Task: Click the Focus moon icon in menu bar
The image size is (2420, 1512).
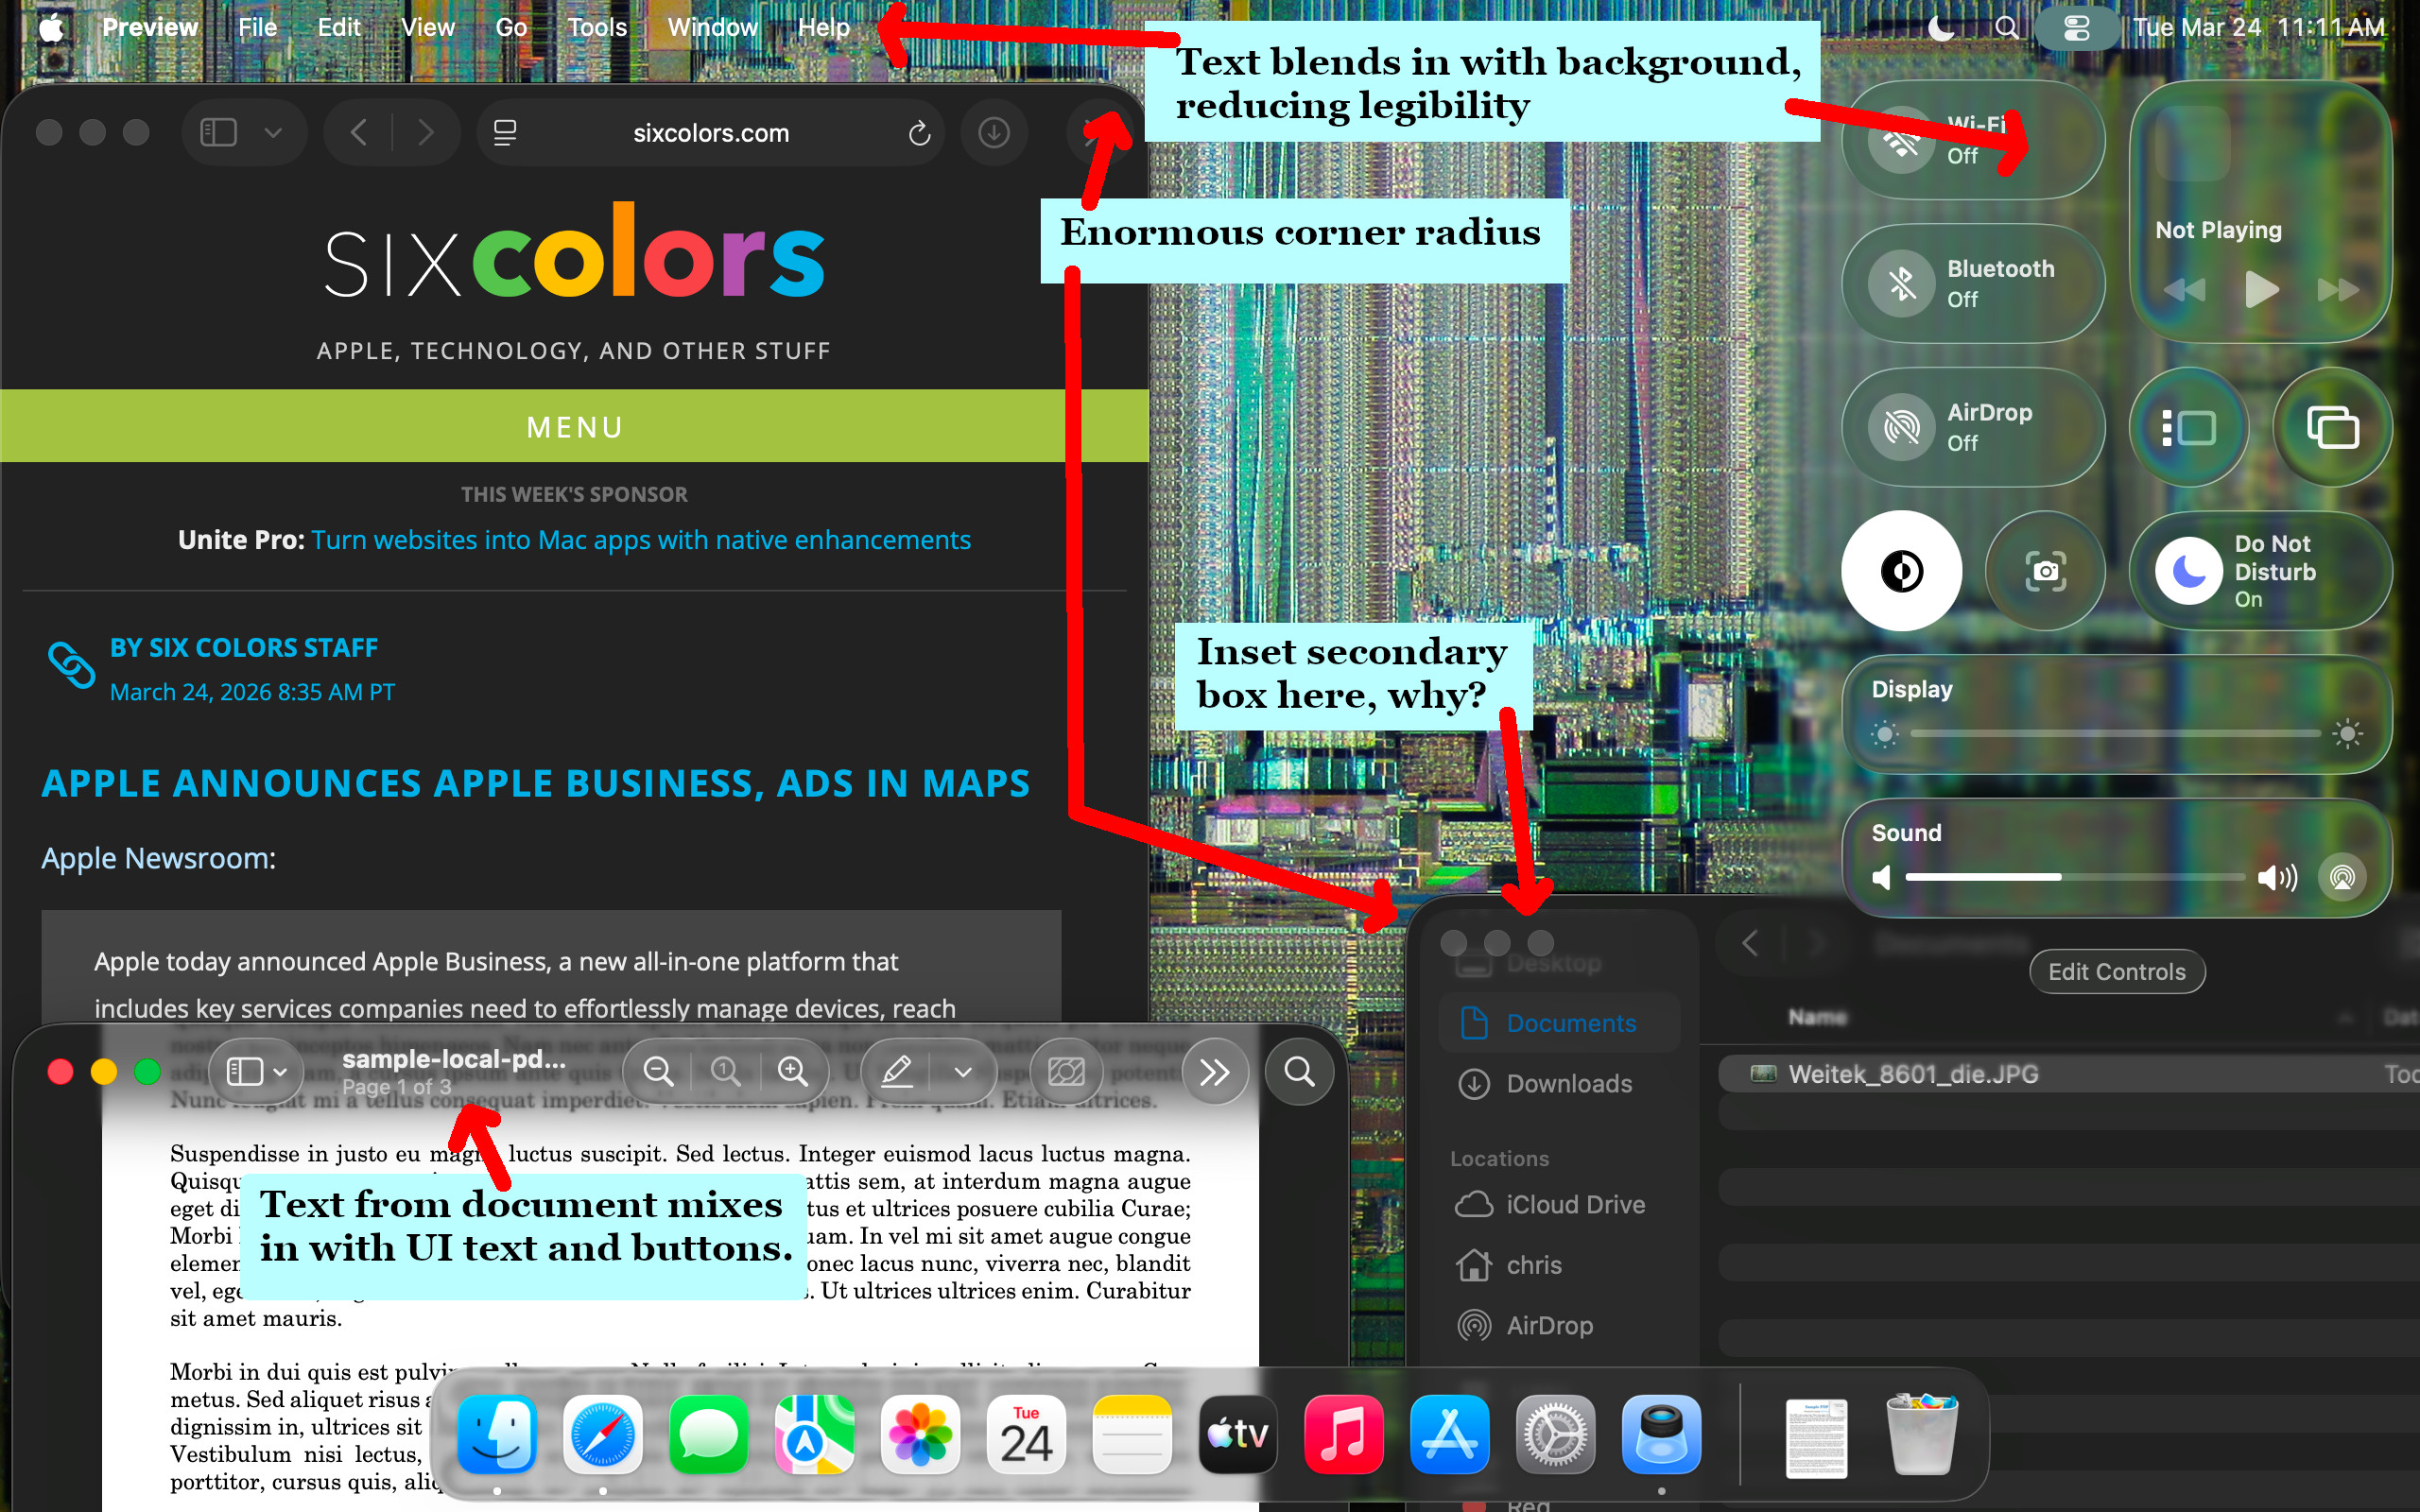Action: [x=1940, y=27]
